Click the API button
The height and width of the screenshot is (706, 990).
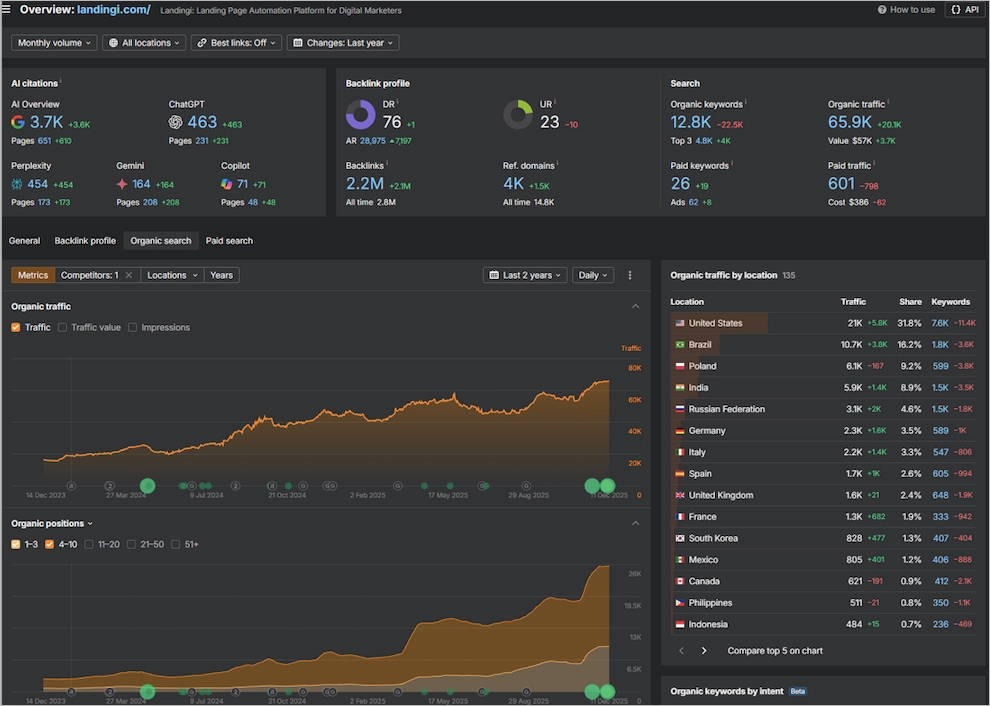point(964,9)
